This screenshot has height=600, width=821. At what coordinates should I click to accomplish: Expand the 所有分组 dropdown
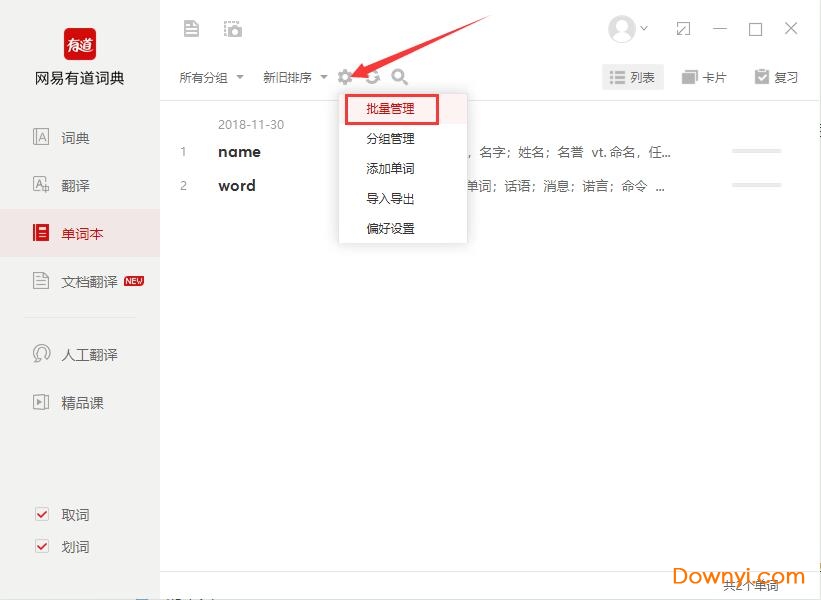(x=211, y=77)
